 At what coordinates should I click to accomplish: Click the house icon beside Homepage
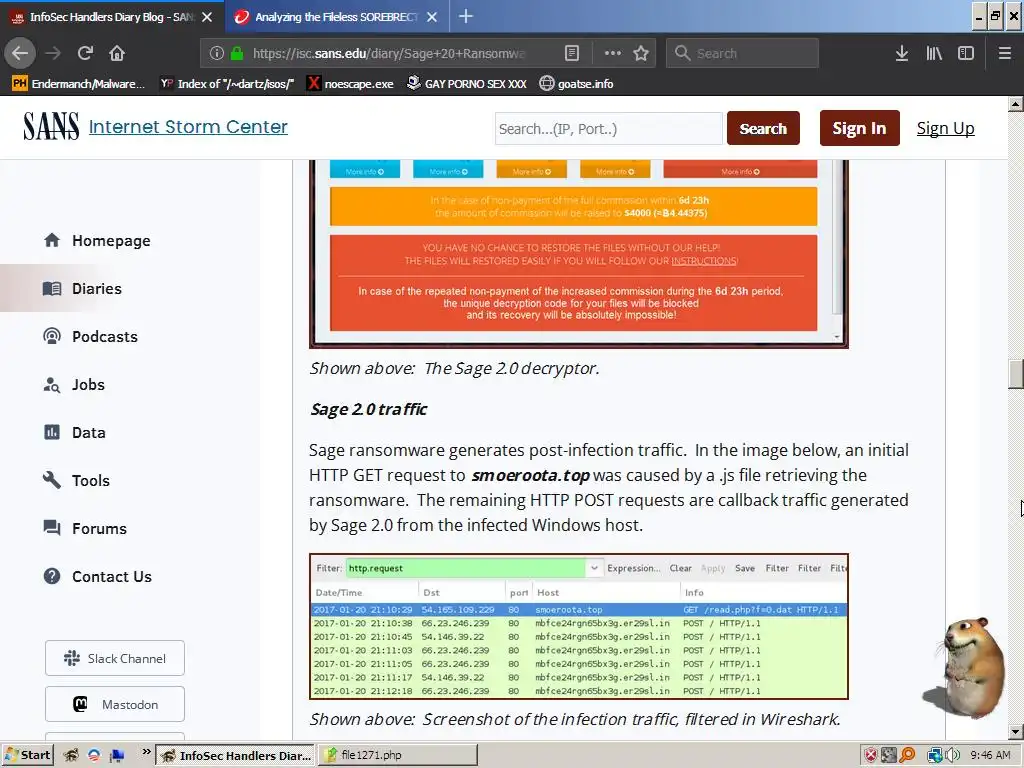click(x=52, y=240)
